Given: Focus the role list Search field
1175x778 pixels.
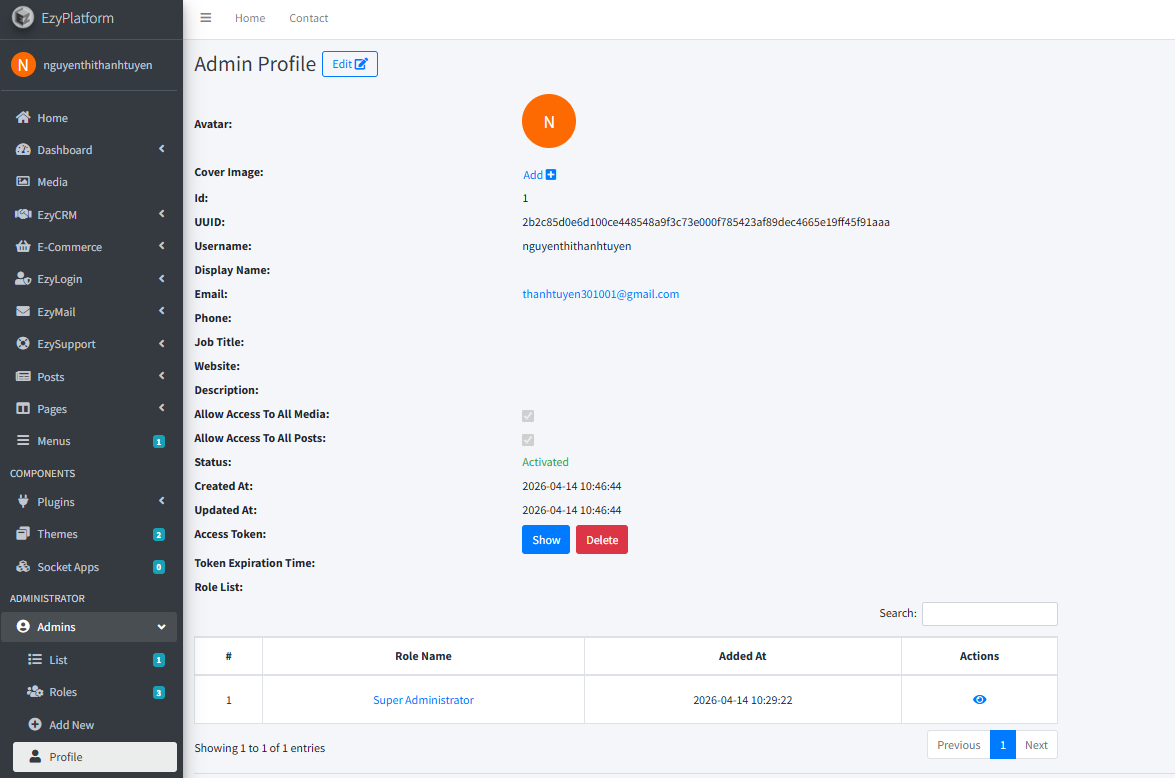Looking at the screenshot, I should click(x=989, y=614).
